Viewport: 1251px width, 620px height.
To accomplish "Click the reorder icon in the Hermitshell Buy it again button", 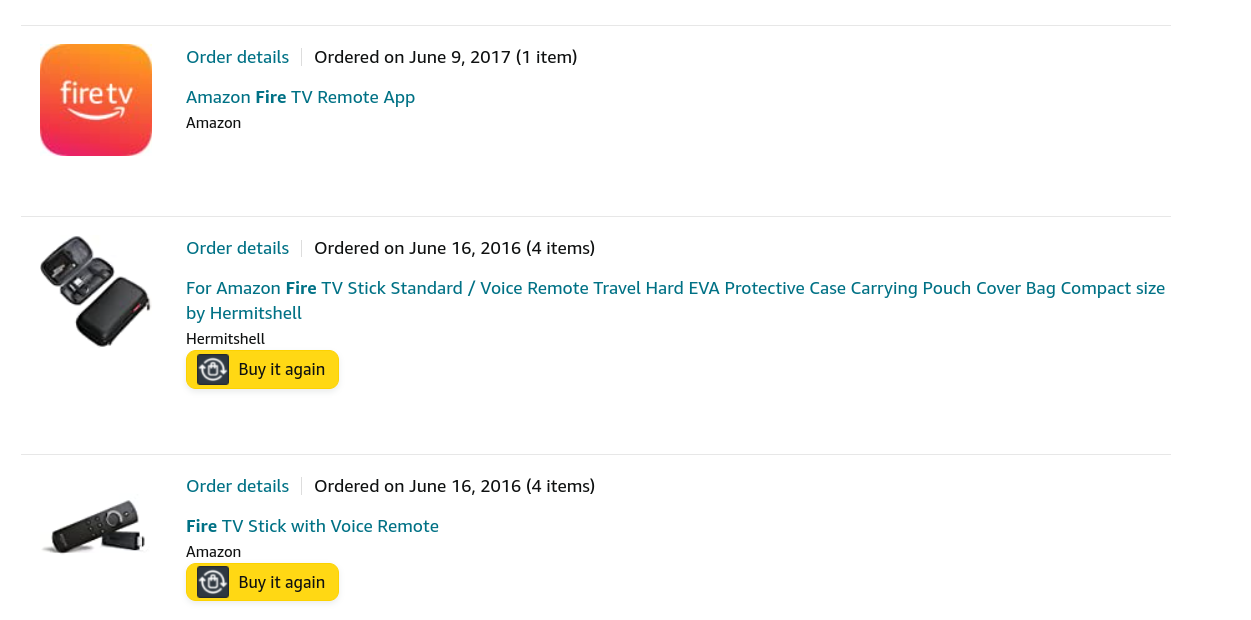I will (x=213, y=370).
